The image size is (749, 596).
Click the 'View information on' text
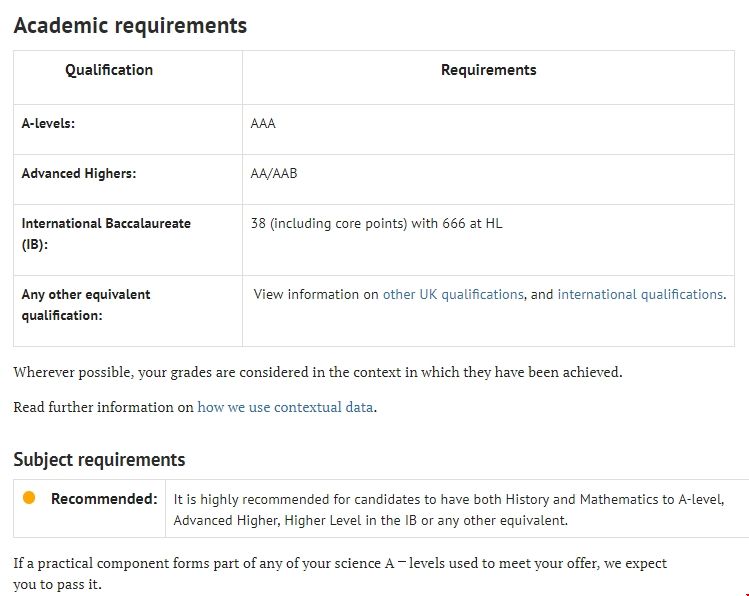coord(316,294)
